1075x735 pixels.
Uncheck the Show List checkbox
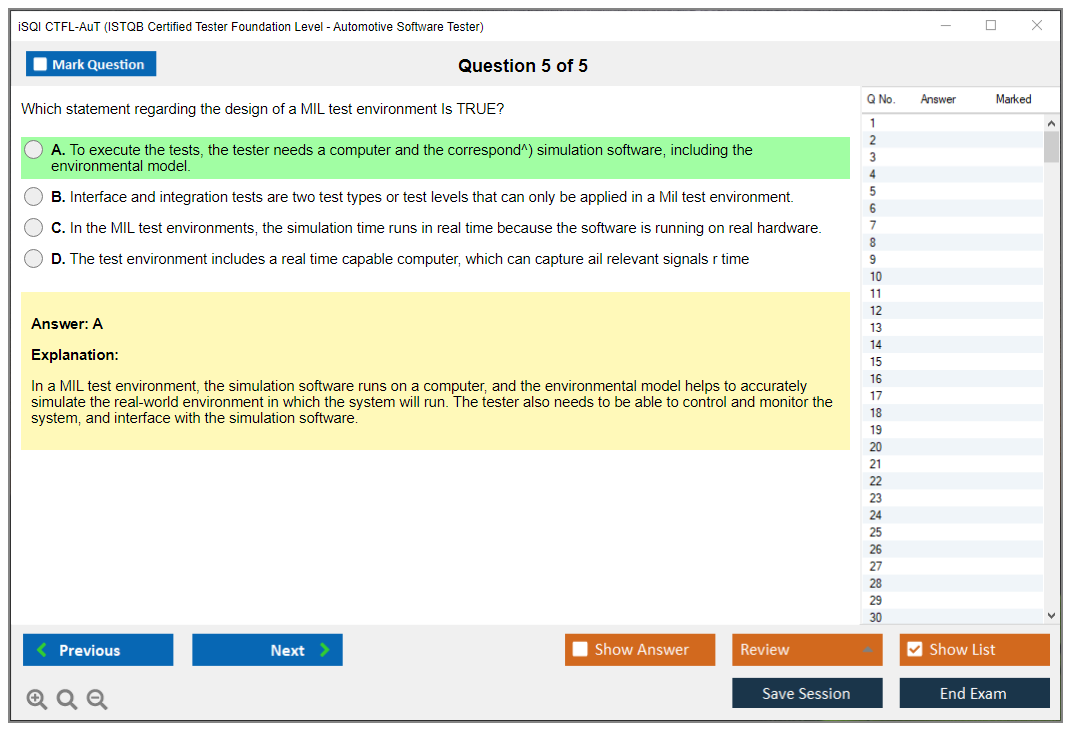click(x=914, y=650)
